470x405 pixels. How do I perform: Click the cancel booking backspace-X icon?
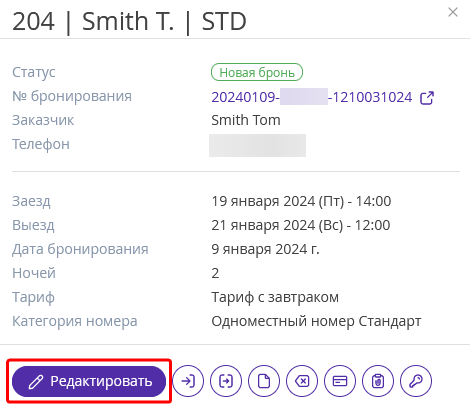pyautogui.click(x=302, y=381)
